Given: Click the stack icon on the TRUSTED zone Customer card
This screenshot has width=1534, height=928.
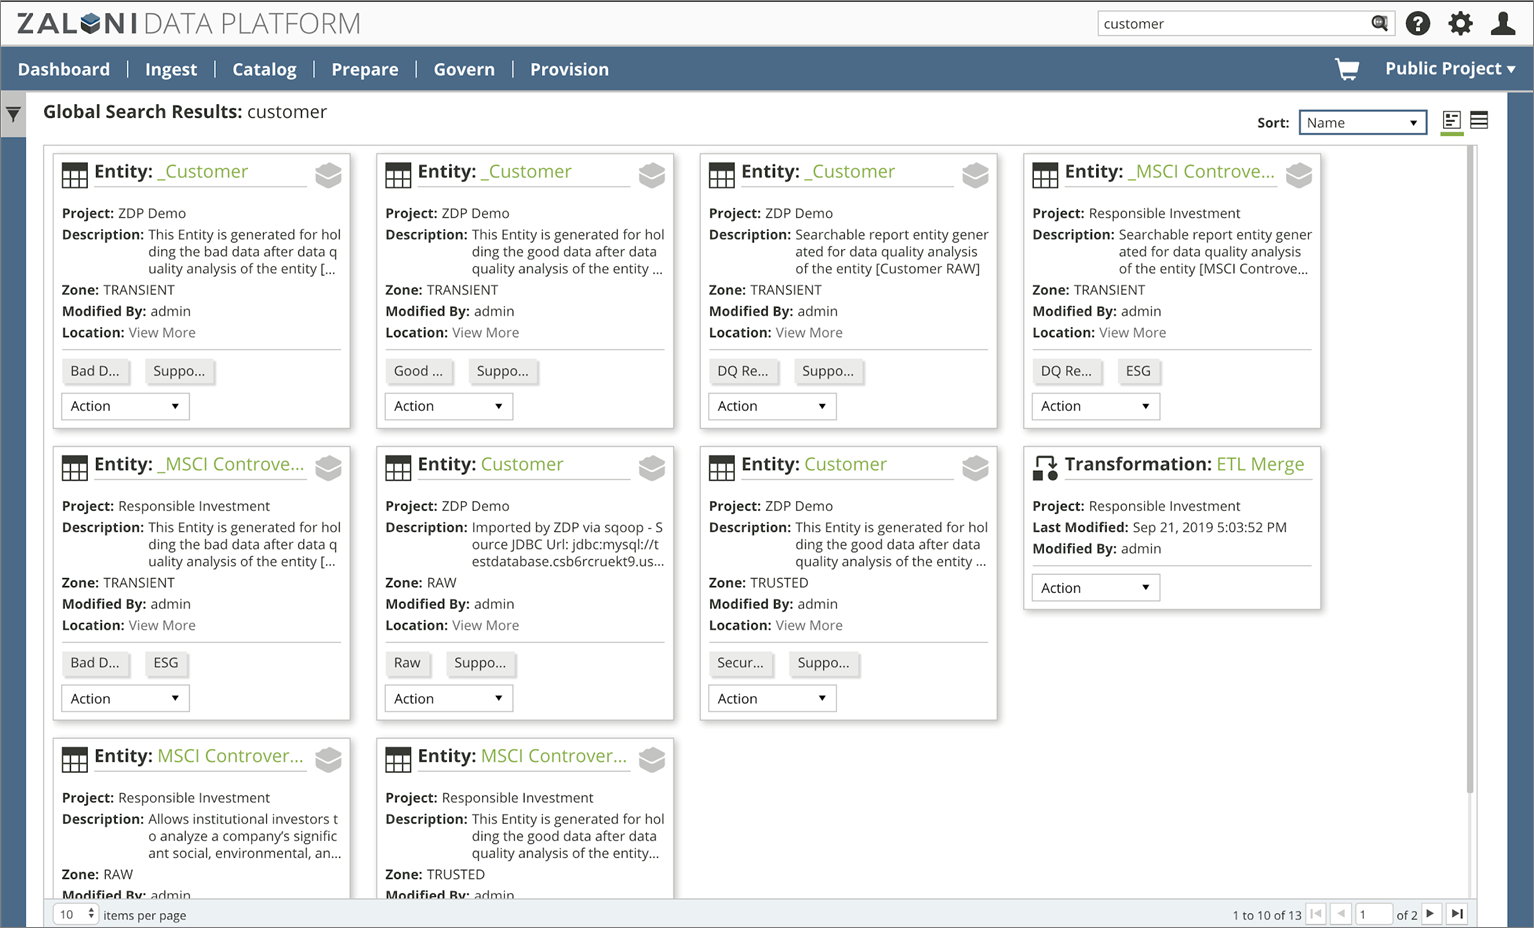Looking at the screenshot, I should pos(975,467).
